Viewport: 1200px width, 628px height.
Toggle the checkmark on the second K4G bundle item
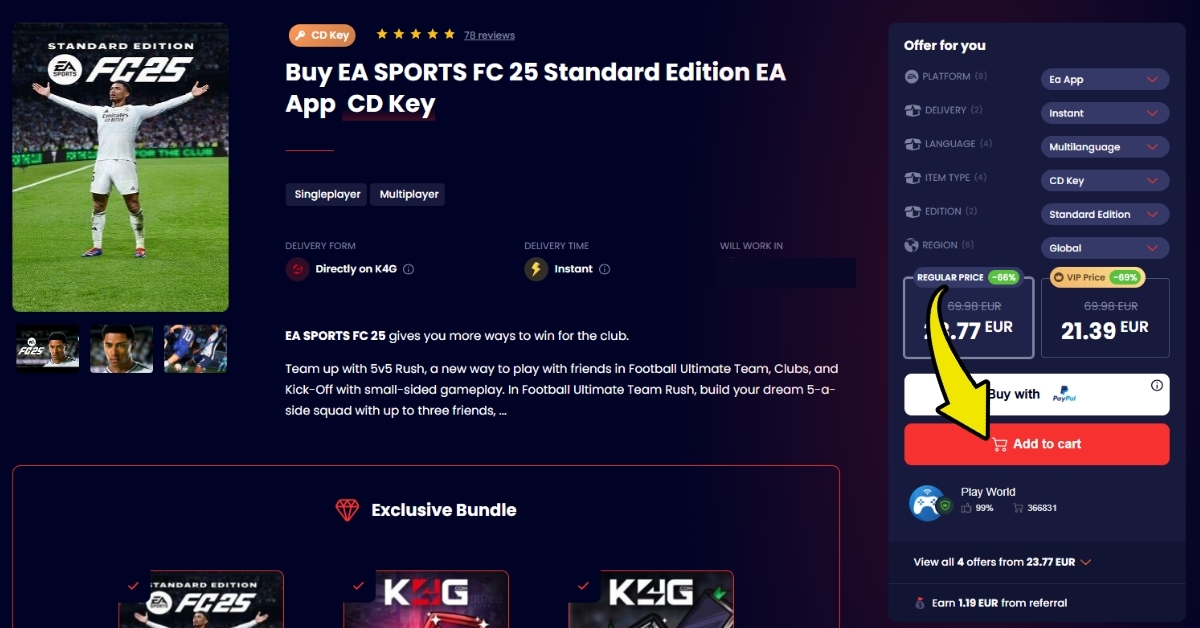click(358, 585)
